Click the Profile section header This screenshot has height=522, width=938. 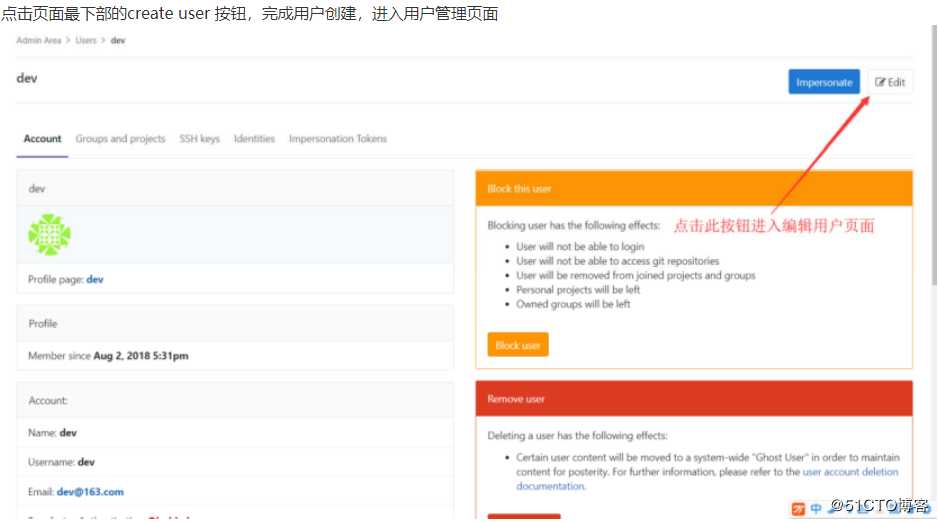click(235, 323)
